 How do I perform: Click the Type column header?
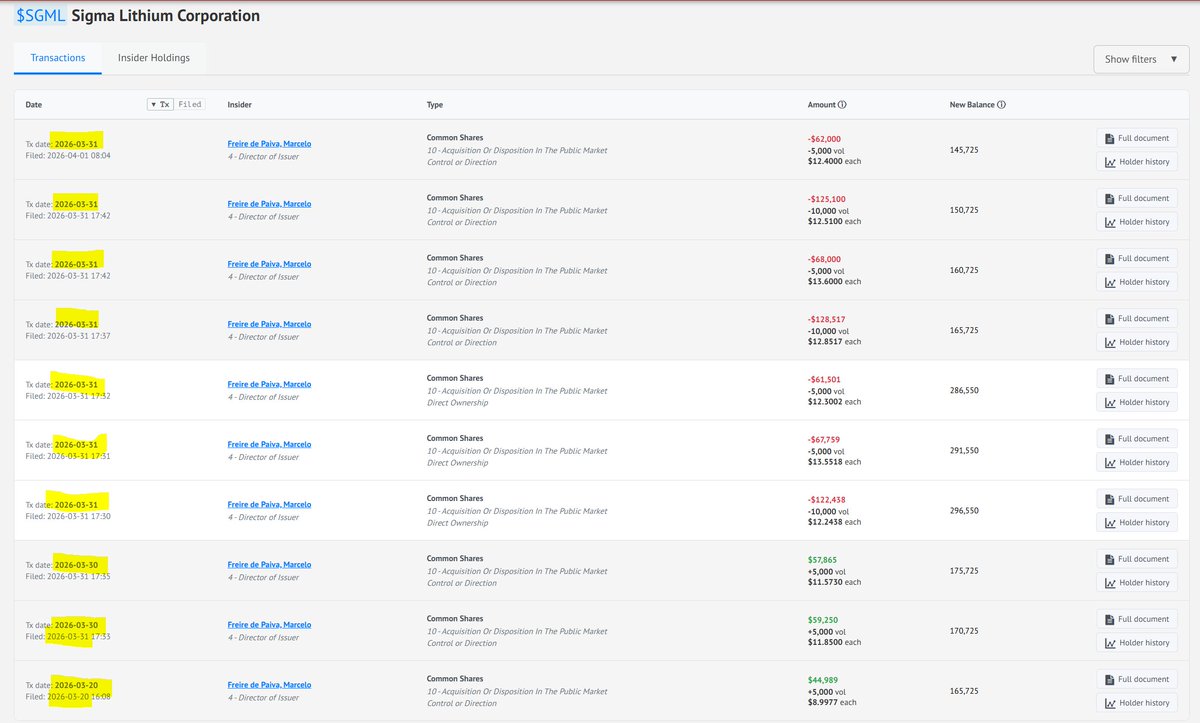[435, 104]
